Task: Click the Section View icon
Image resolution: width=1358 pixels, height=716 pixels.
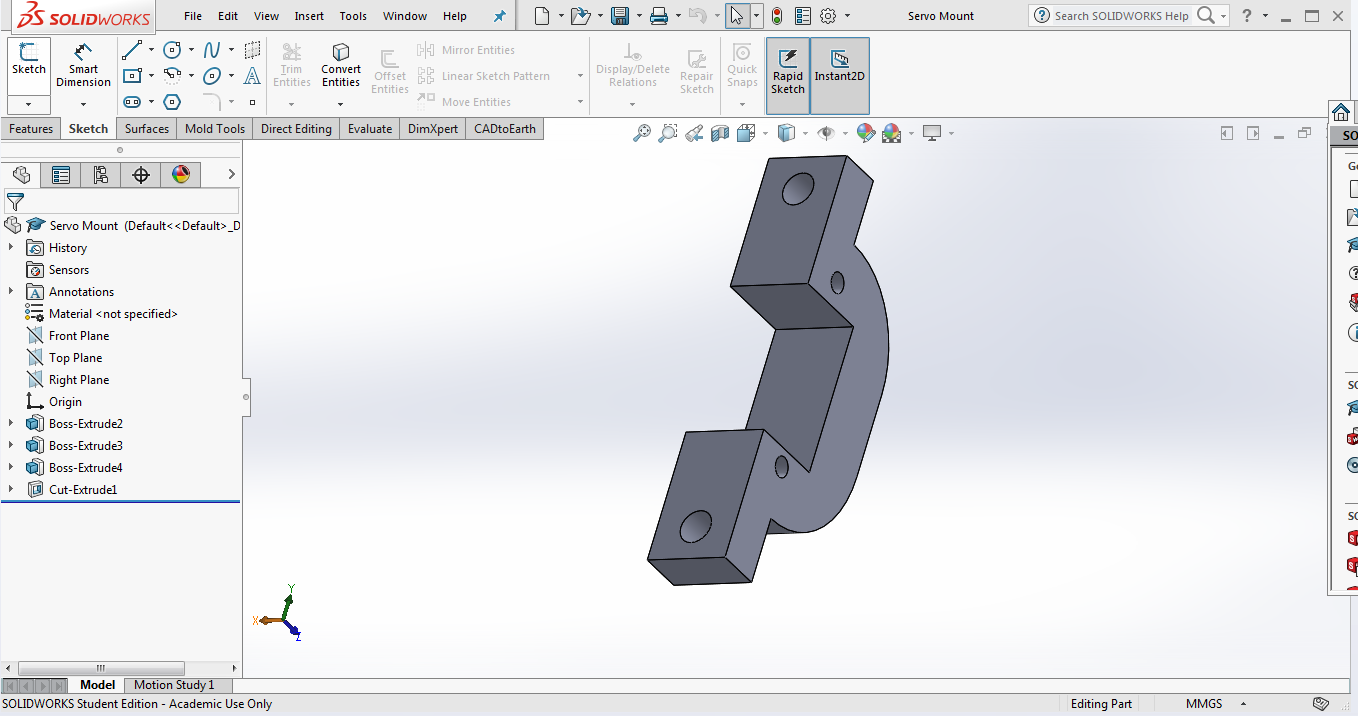Action: pyautogui.click(x=720, y=133)
